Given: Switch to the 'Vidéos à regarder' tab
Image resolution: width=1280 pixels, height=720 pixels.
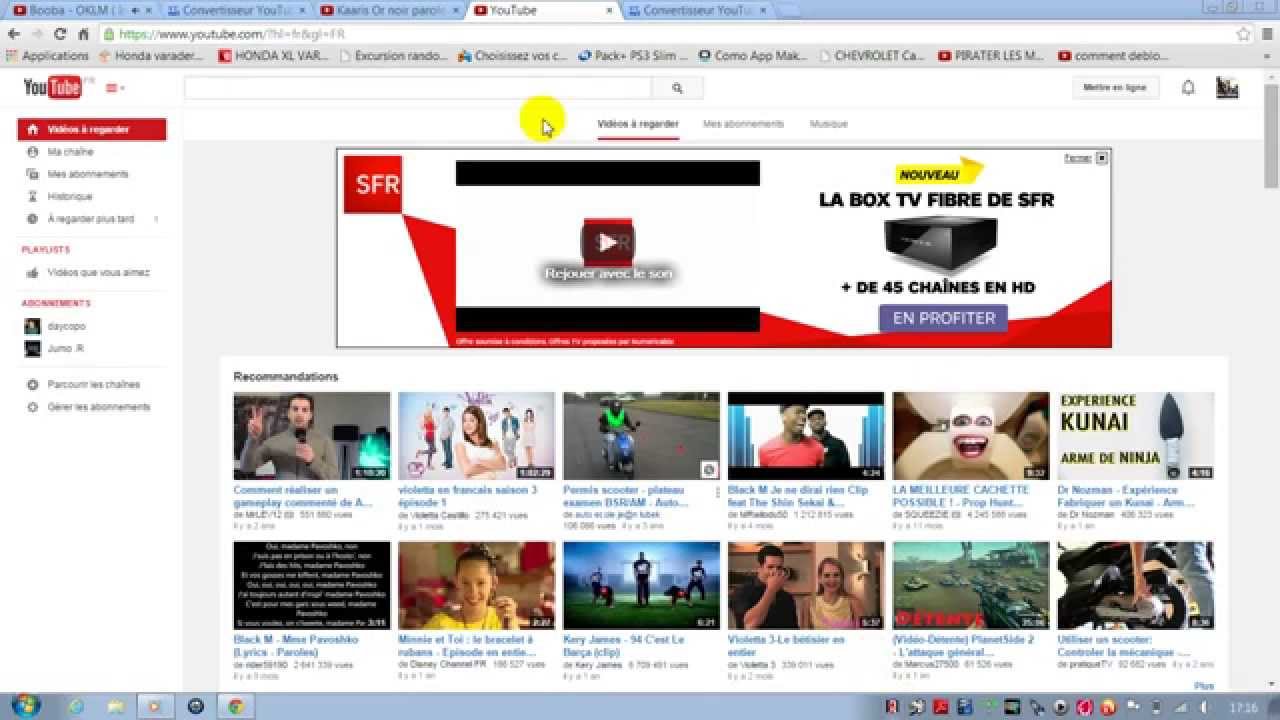Looking at the screenshot, I should pyautogui.click(x=638, y=124).
